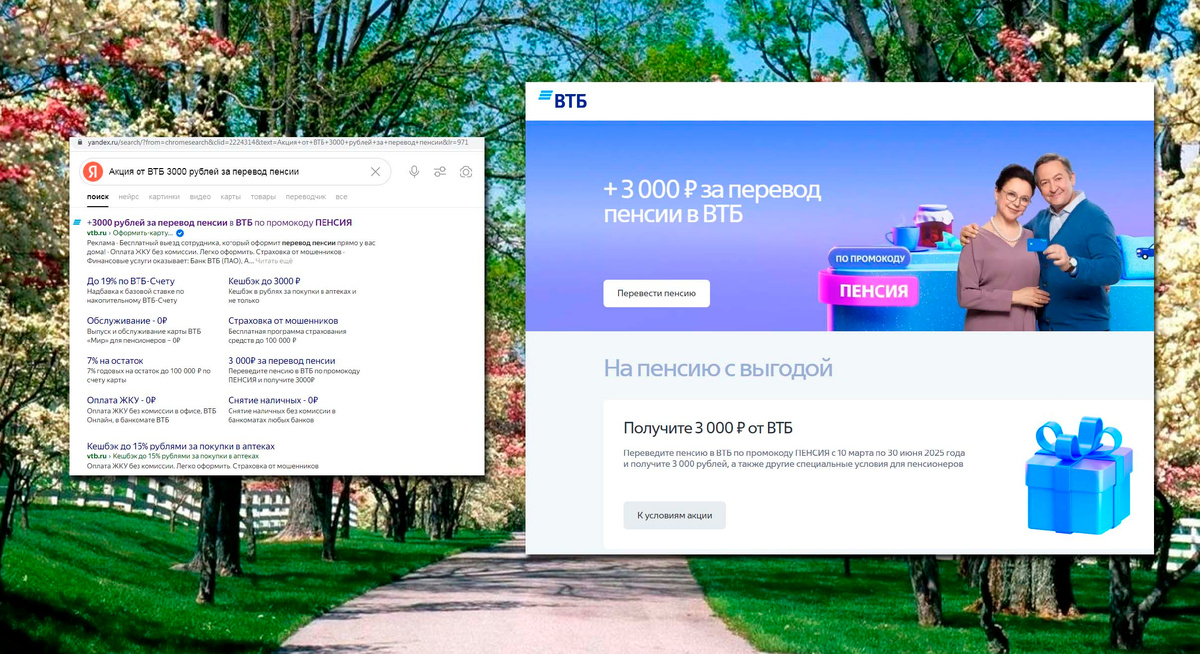Screen dimensions: 1200x654
Task: Start image search with the camera icon
Action: pos(466,171)
